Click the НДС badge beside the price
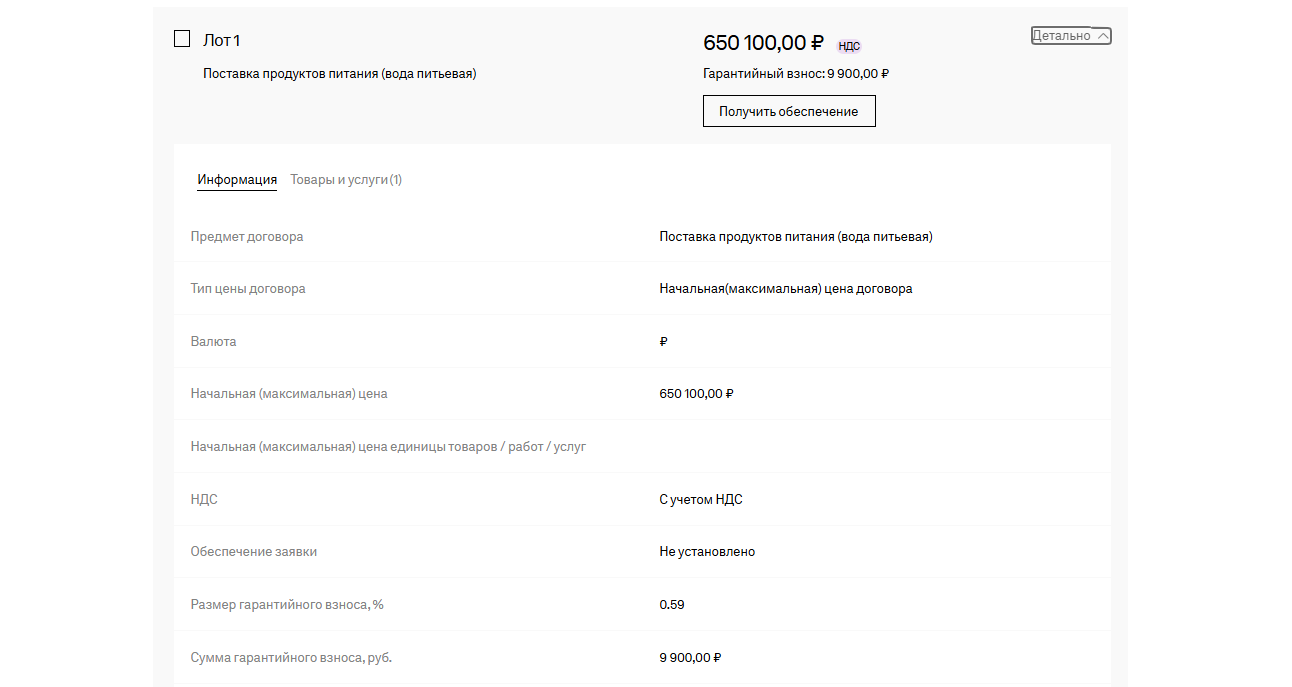The height and width of the screenshot is (687, 1292). [849, 46]
